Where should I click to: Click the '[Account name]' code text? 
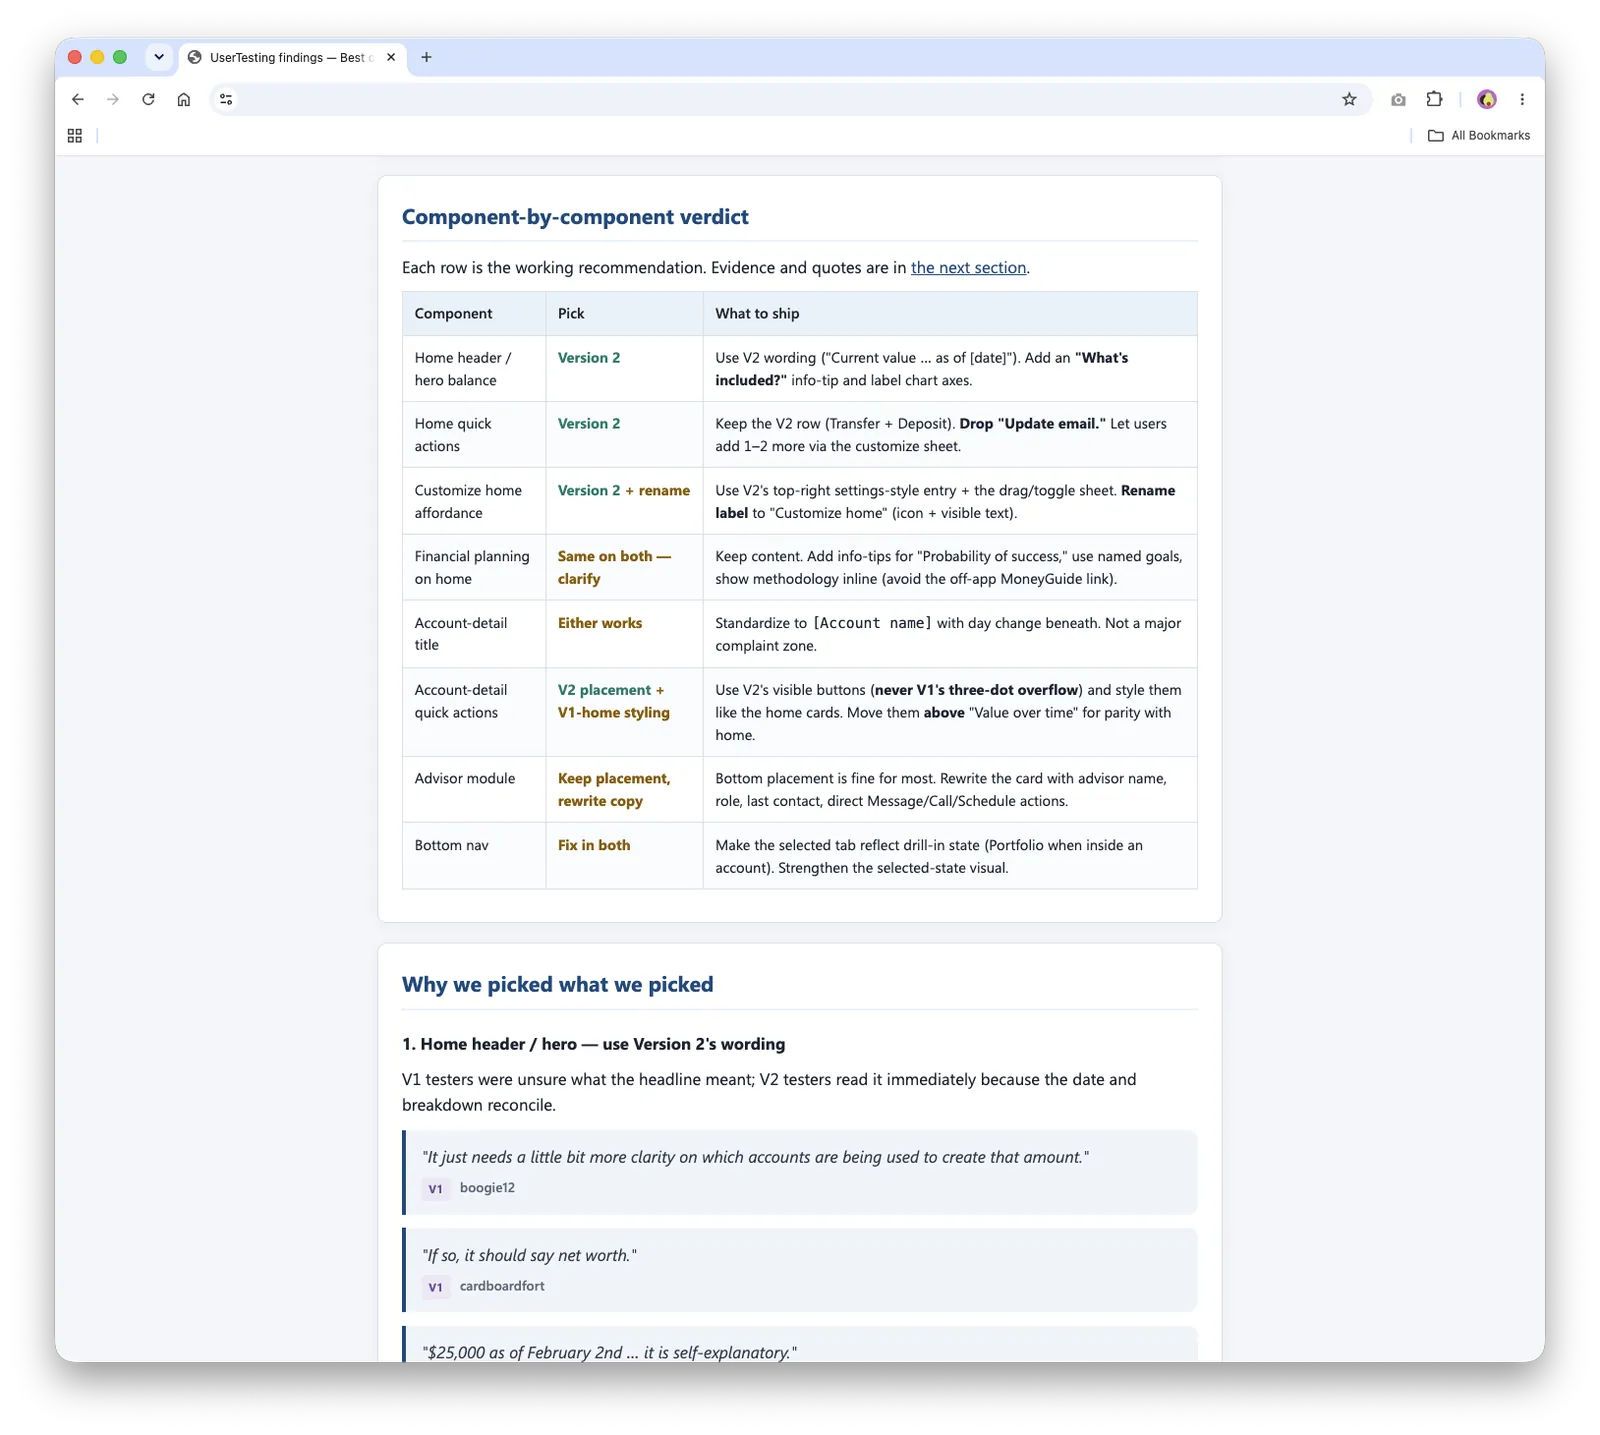tap(872, 623)
